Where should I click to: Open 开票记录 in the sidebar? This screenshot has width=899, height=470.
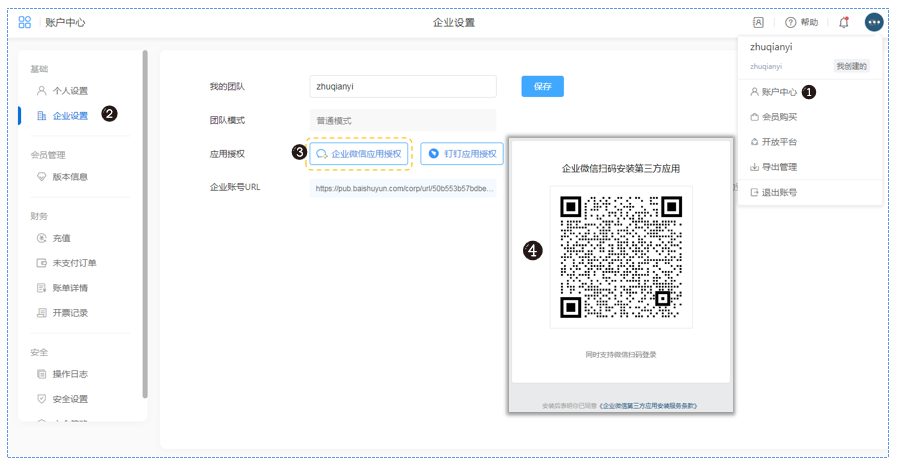coord(69,313)
